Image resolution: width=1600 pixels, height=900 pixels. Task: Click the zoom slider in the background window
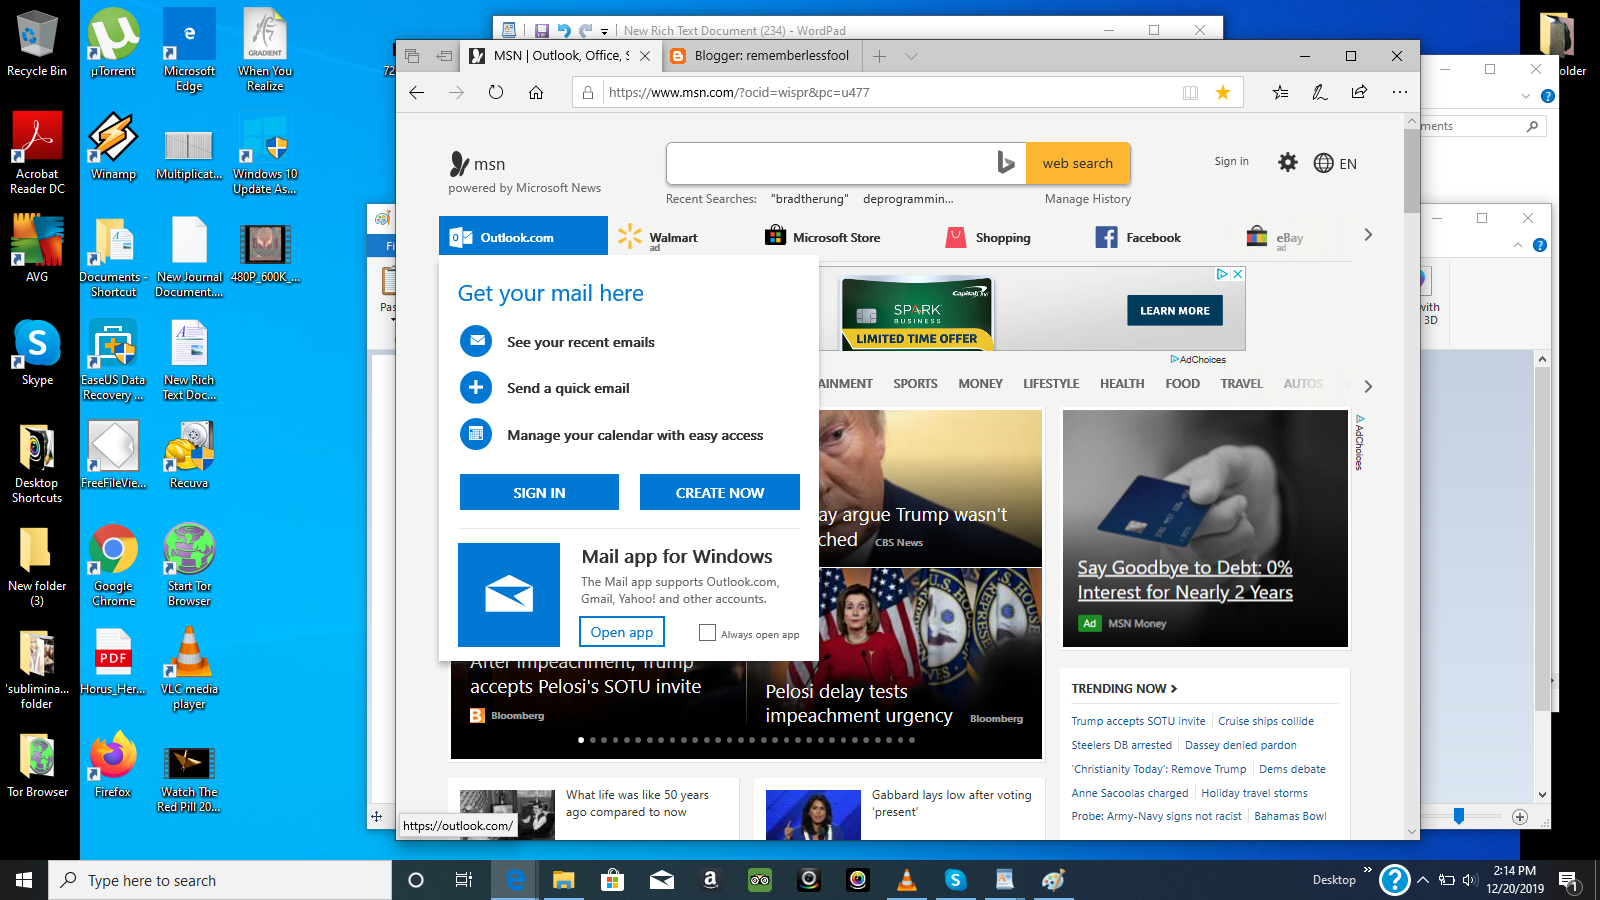click(x=1459, y=816)
